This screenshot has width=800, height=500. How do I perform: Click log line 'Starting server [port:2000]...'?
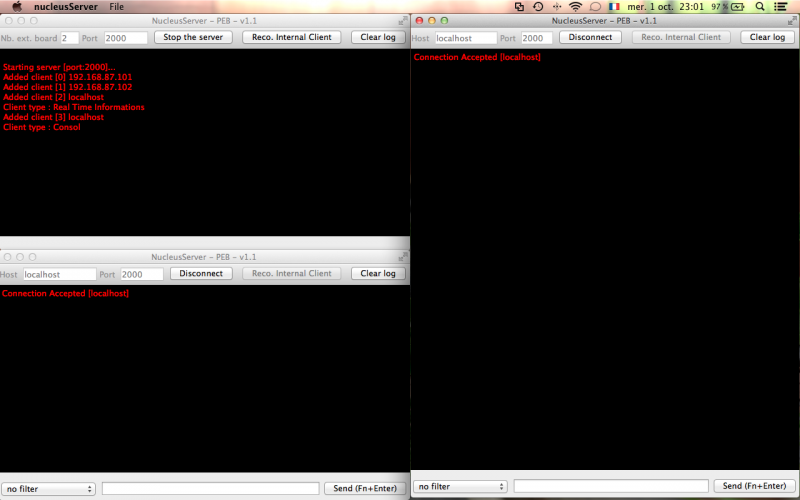point(59,67)
